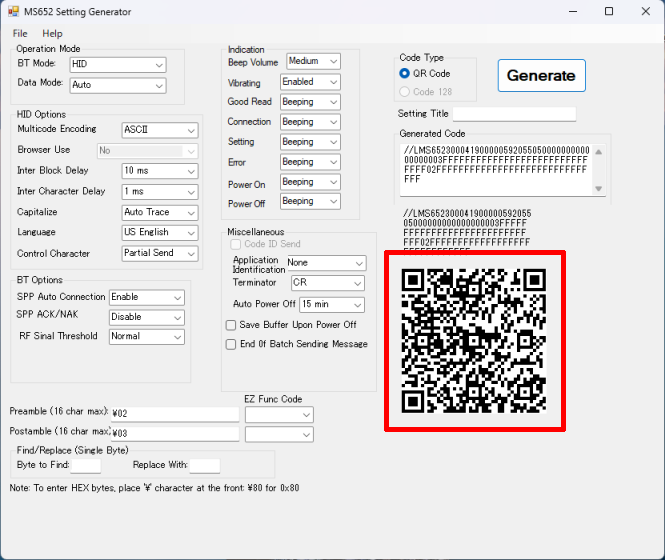This screenshot has height=560, width=665.
Task: Expand the BT Mode dropdown
Action: coord(117,64)
